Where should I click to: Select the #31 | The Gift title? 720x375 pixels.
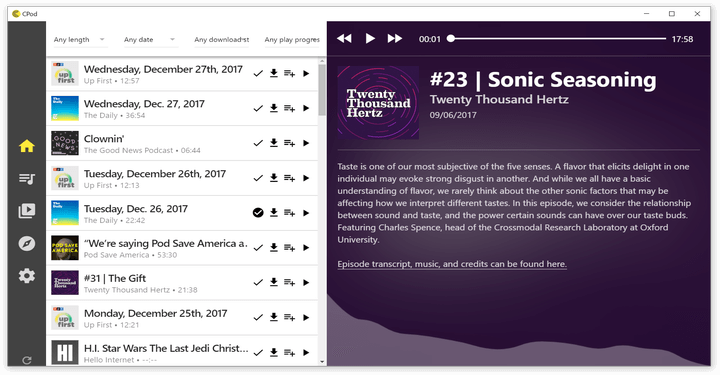115,278
